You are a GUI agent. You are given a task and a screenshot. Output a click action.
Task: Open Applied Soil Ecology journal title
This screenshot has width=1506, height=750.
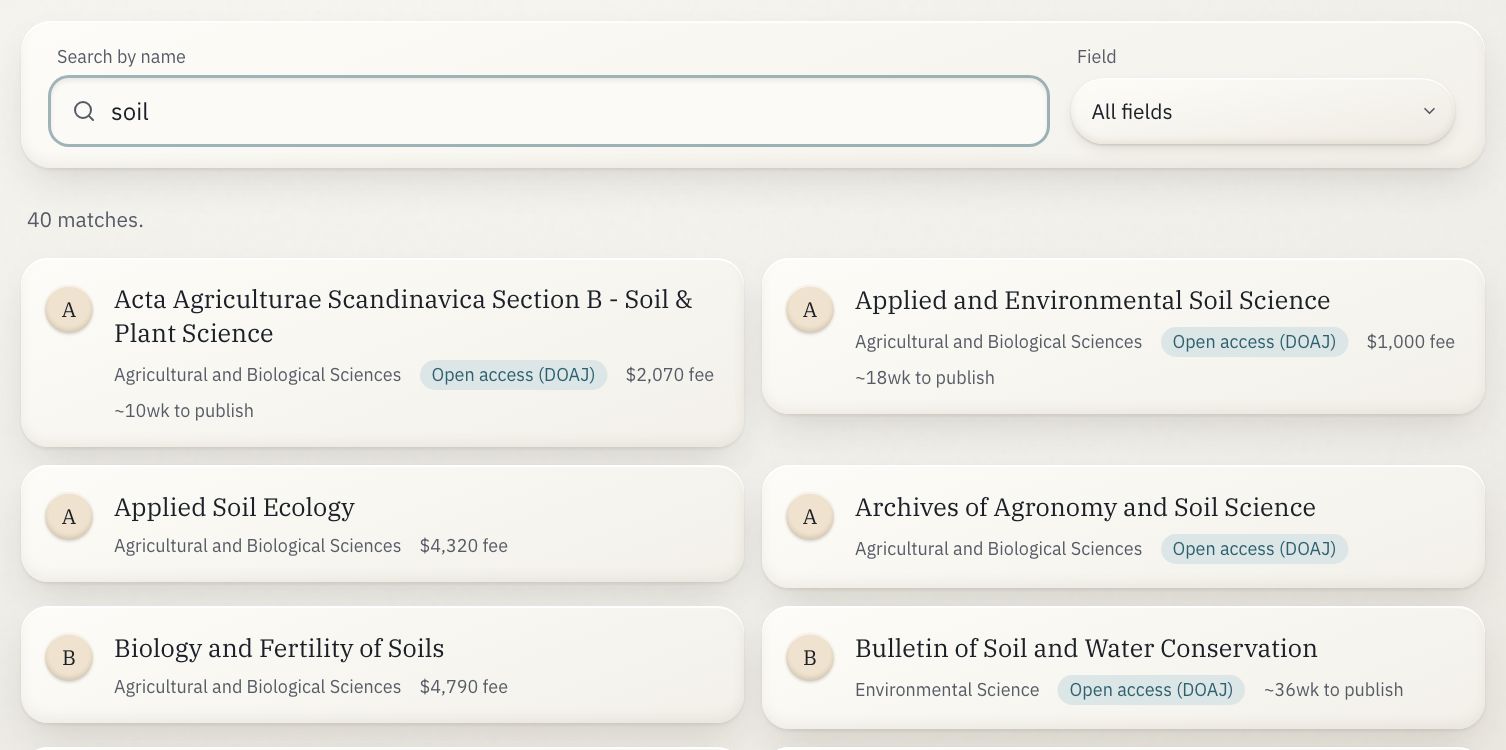tap(234, 507)
